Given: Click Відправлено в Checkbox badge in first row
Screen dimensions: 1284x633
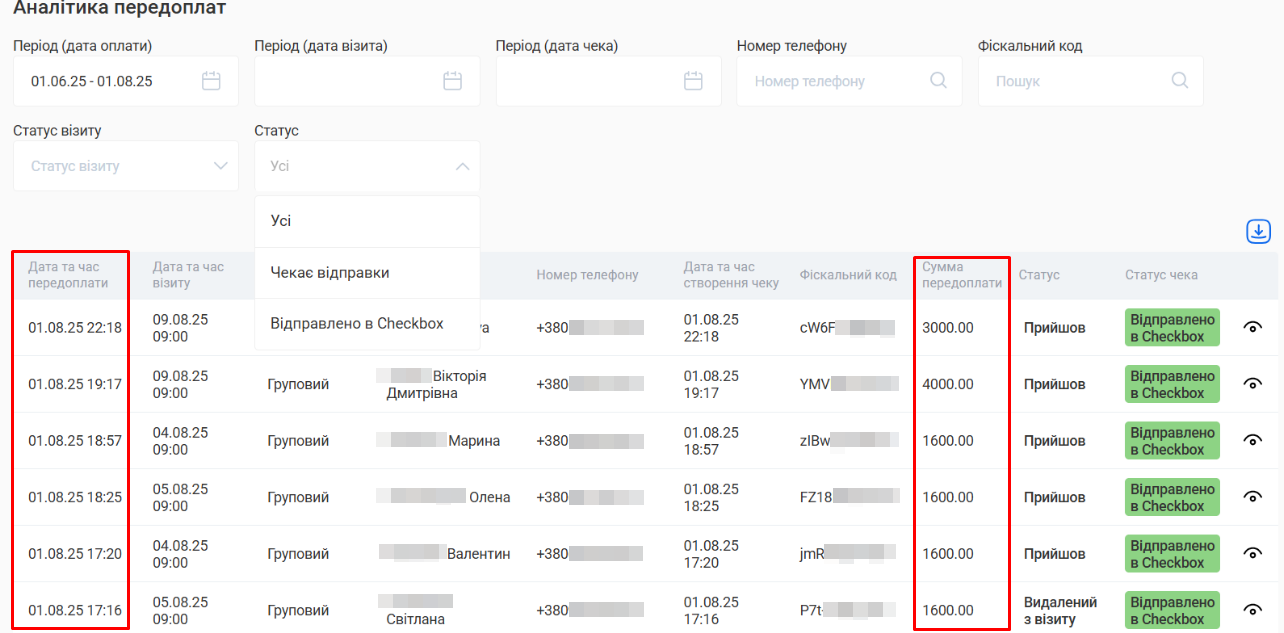Looking at the screenshot, I should click(1172, 328).
